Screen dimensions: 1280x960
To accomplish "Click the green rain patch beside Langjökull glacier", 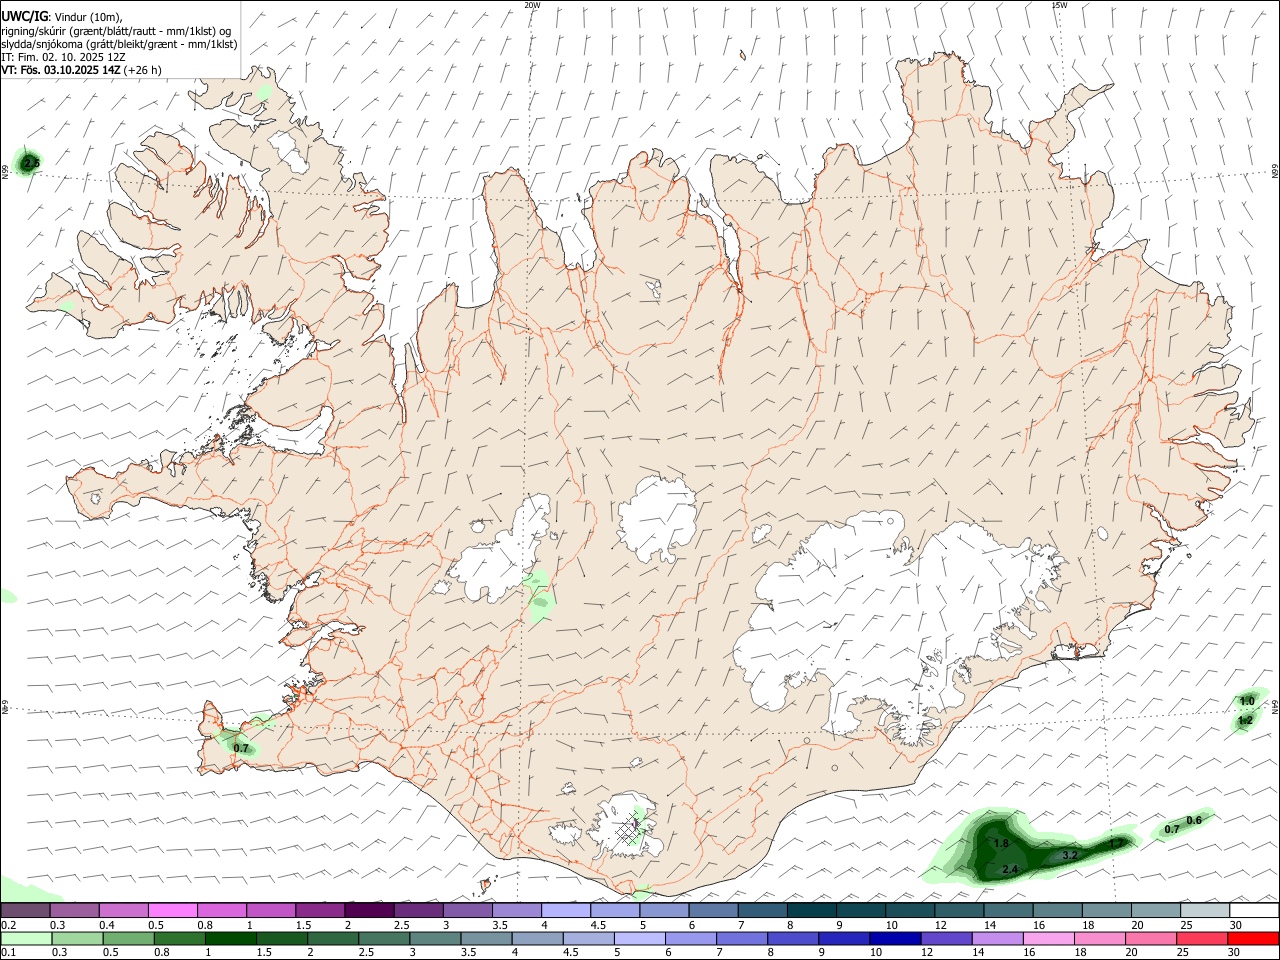I will 539,596.
